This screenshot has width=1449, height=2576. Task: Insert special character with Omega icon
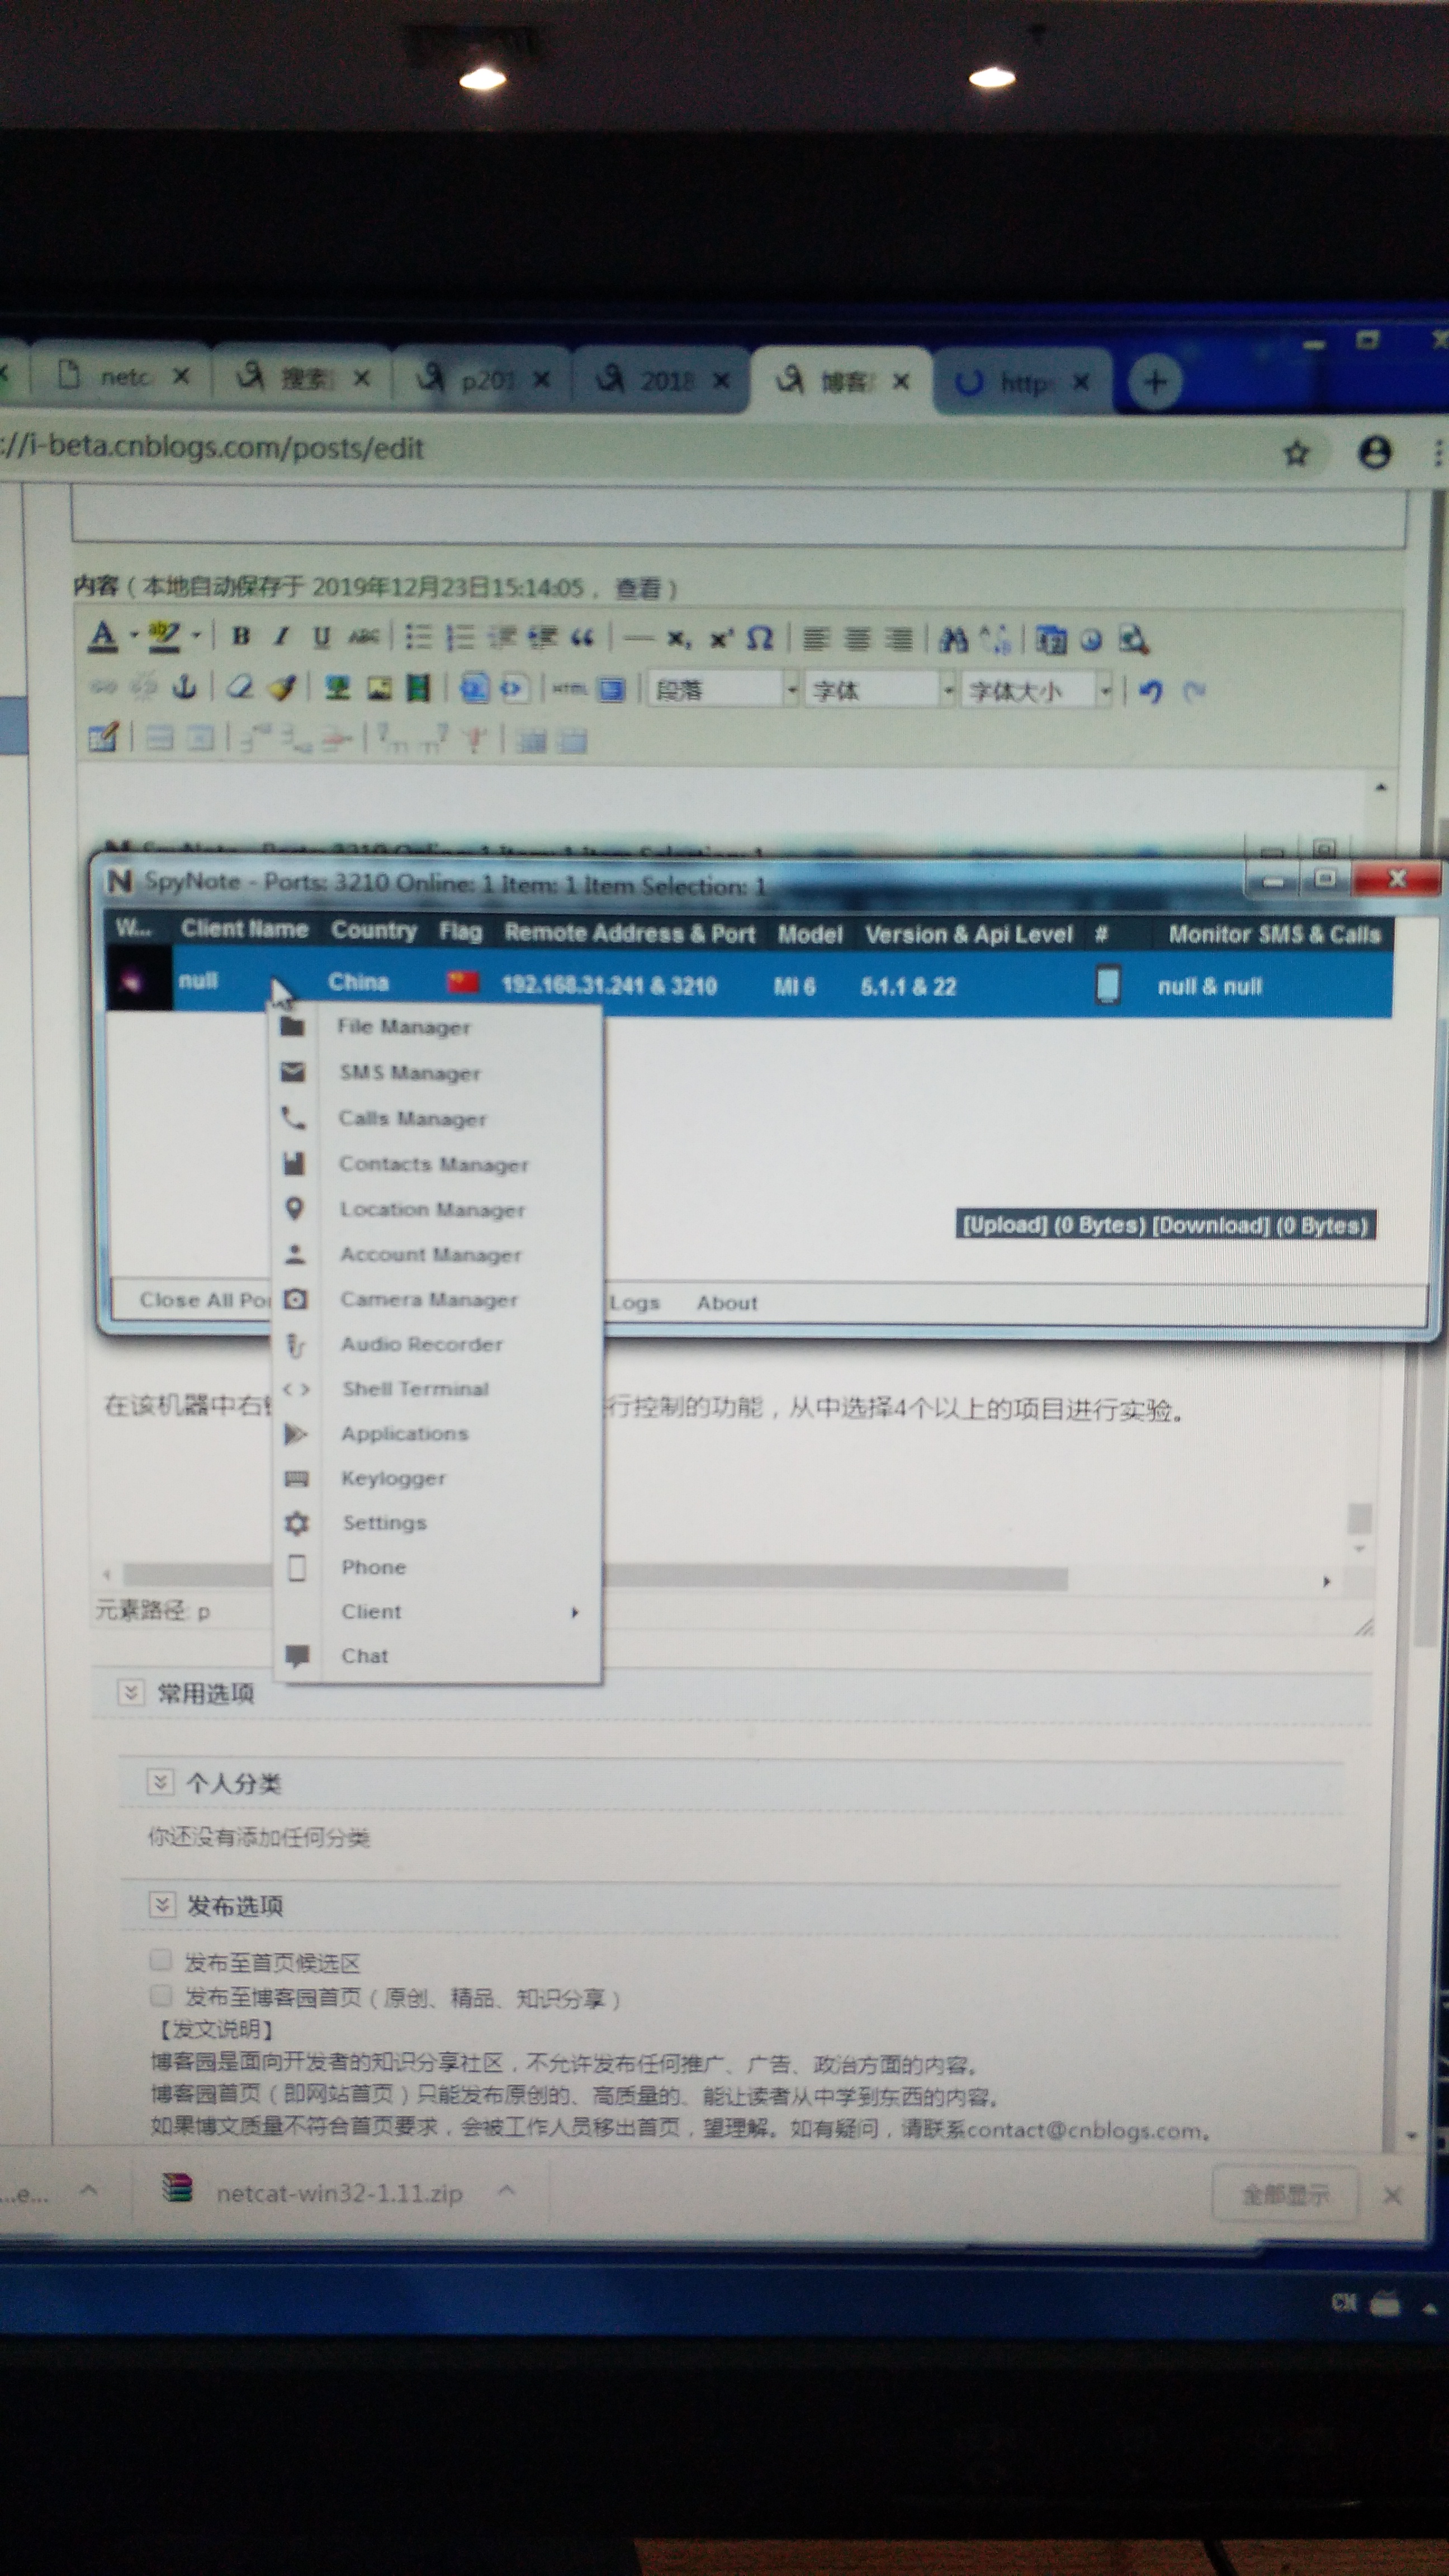coord(760,638)
